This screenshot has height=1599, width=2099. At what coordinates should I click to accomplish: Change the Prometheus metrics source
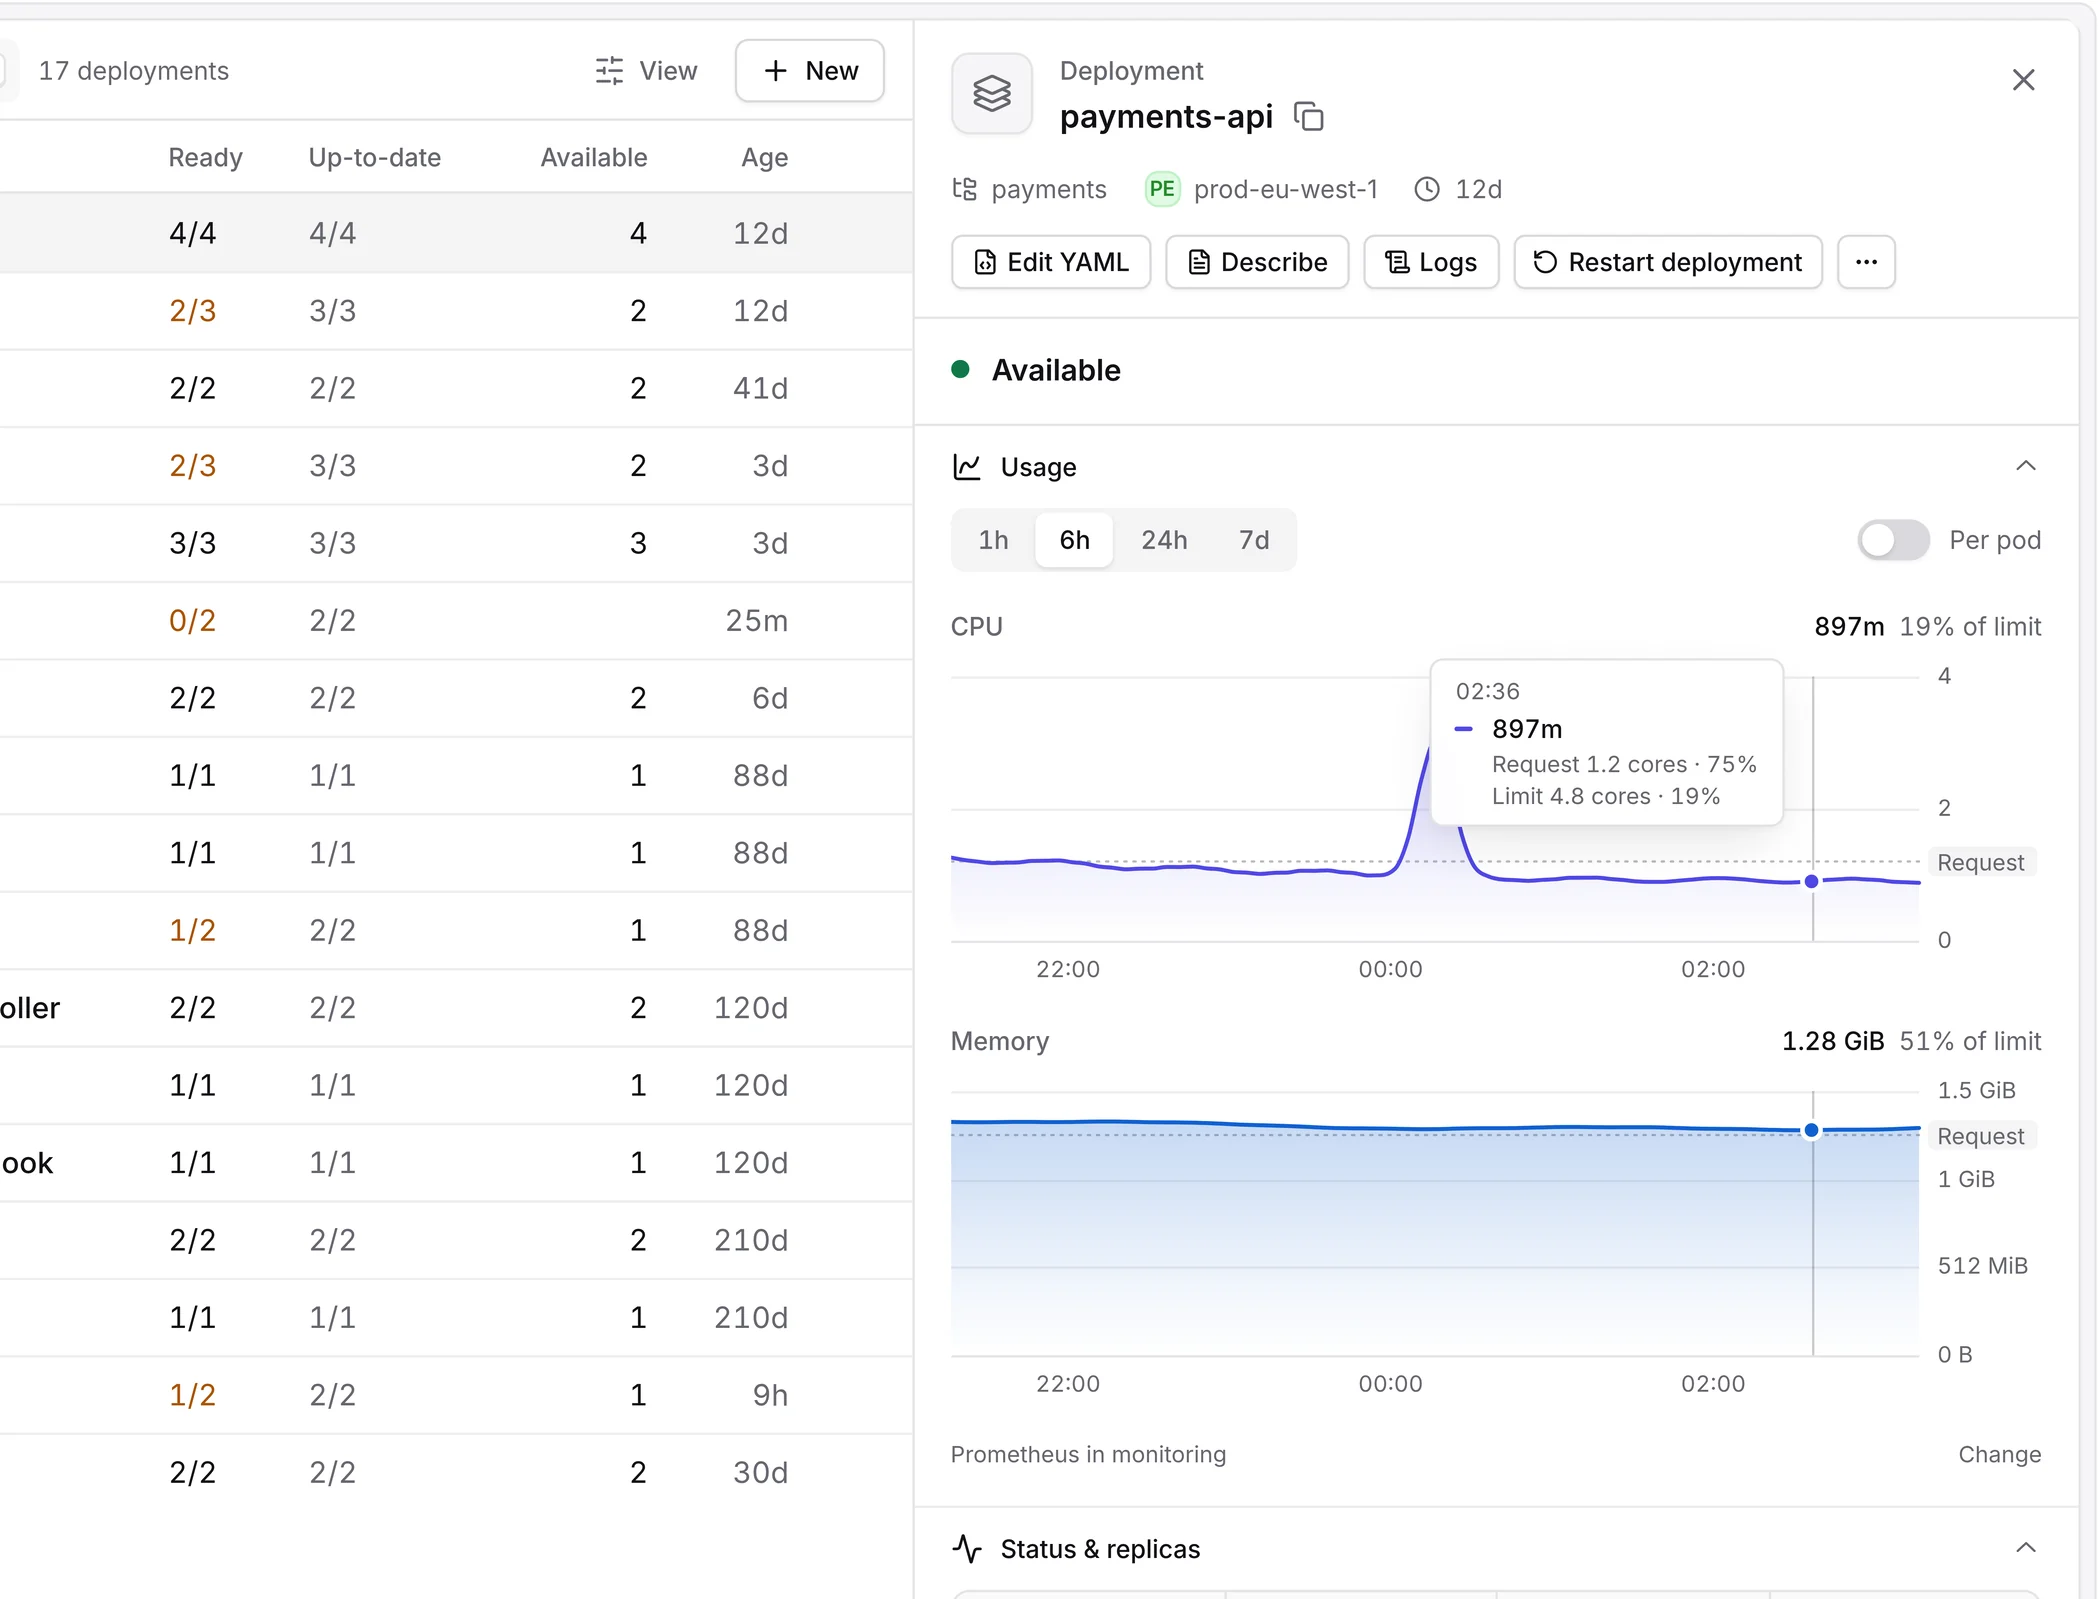tap(1999, 1454)
